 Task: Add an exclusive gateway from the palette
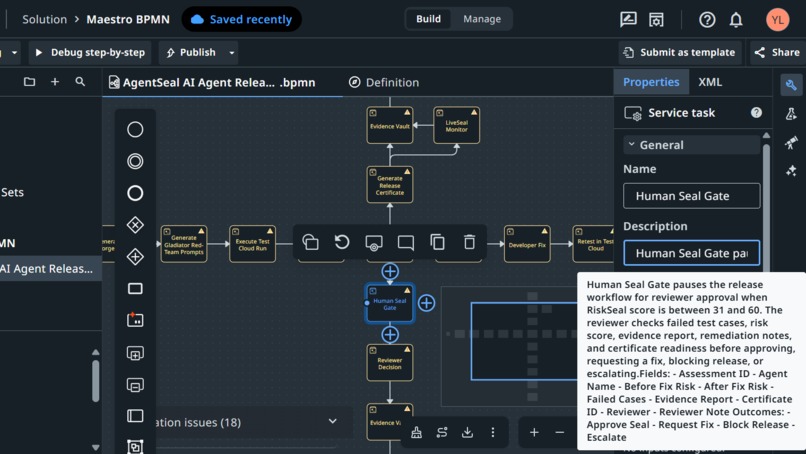[135, 225]
